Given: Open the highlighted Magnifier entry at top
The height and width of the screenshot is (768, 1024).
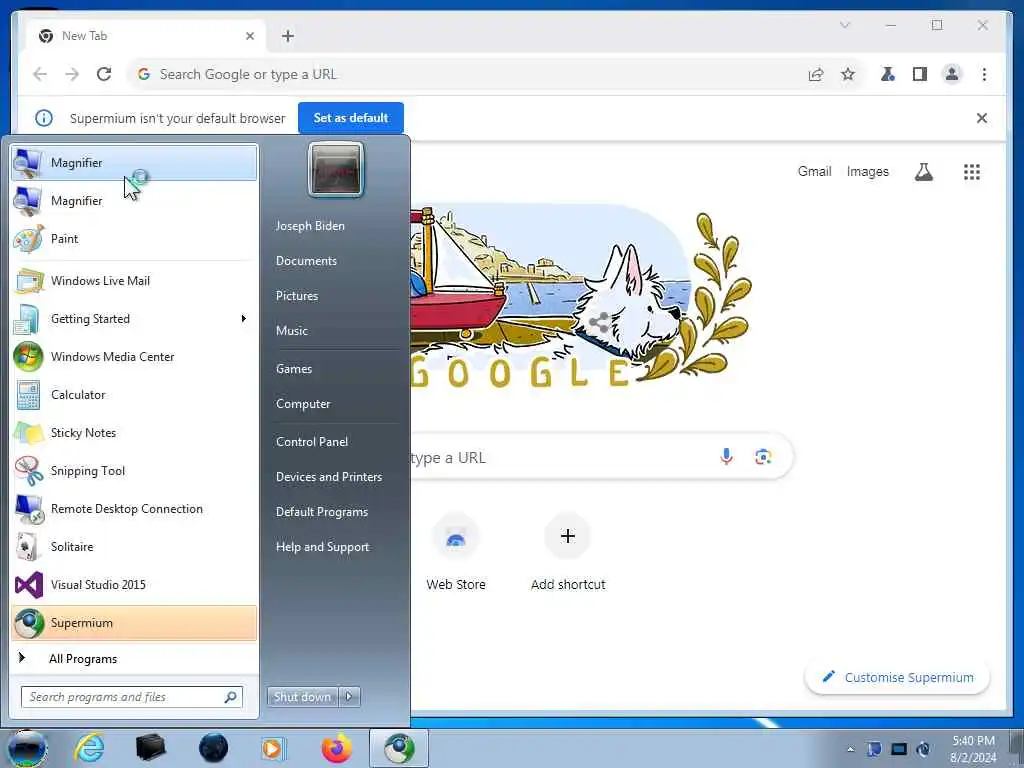Looking at the screenshot, I should [x=134, y=163].
